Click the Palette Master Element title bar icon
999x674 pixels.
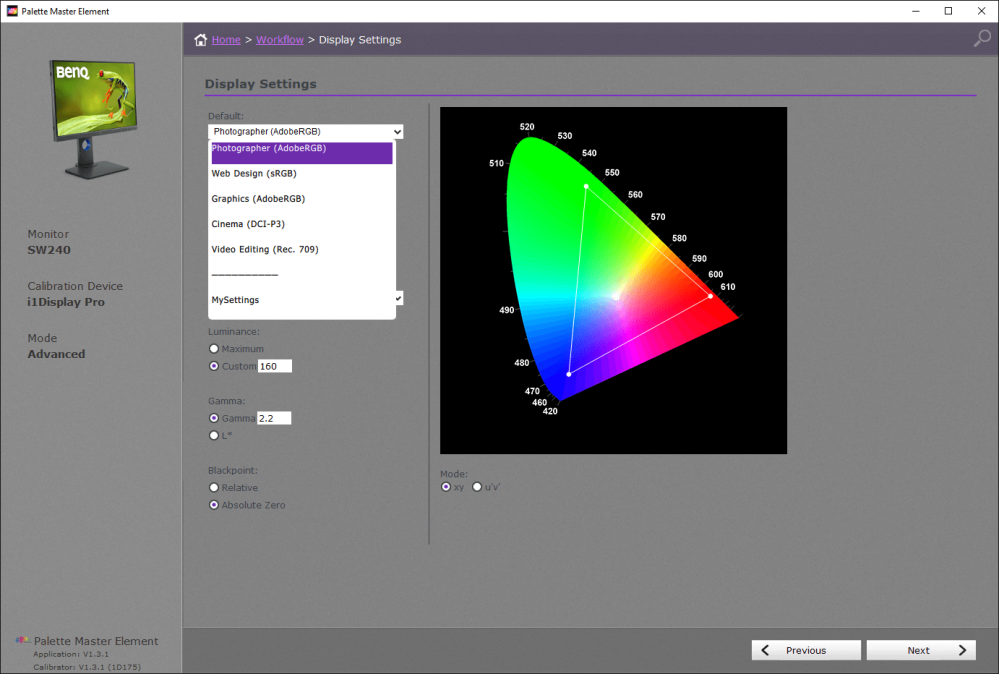coord(12,11)
